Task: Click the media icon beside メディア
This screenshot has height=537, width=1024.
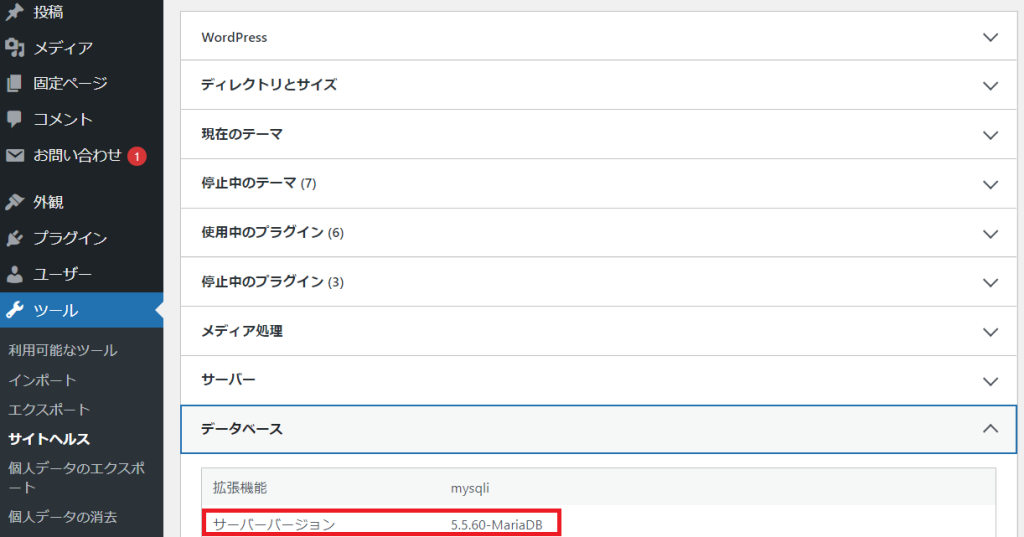Action: (x=14, y=48)
